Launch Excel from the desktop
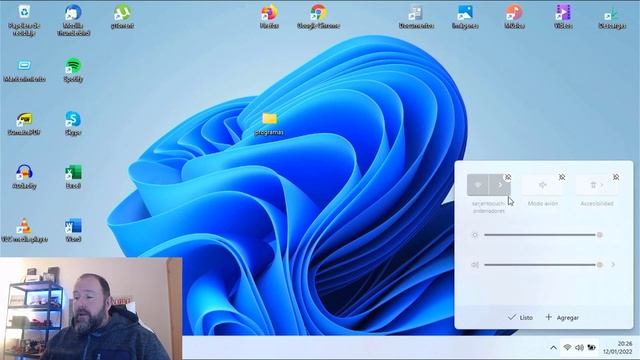The height and width of the screenshot is (360, 640). coord(73,177)
